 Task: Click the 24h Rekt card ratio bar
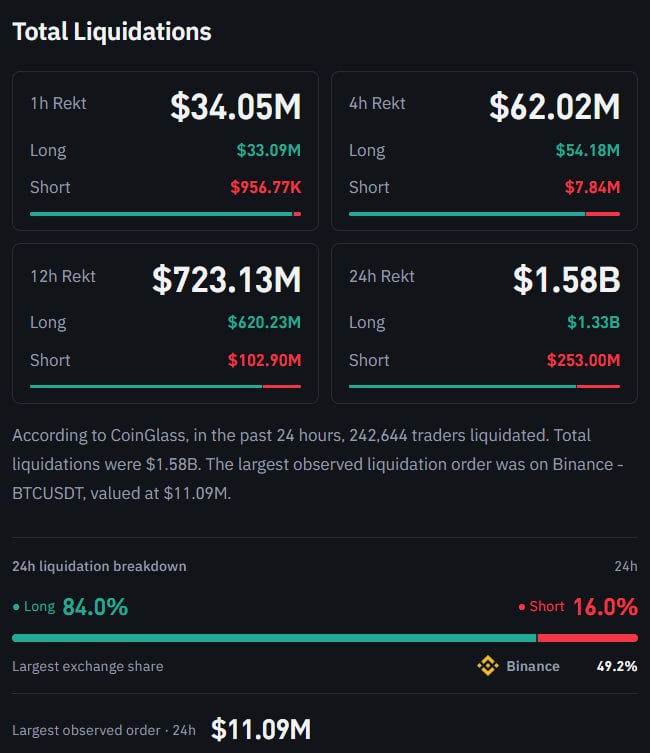tap(484, 386)
